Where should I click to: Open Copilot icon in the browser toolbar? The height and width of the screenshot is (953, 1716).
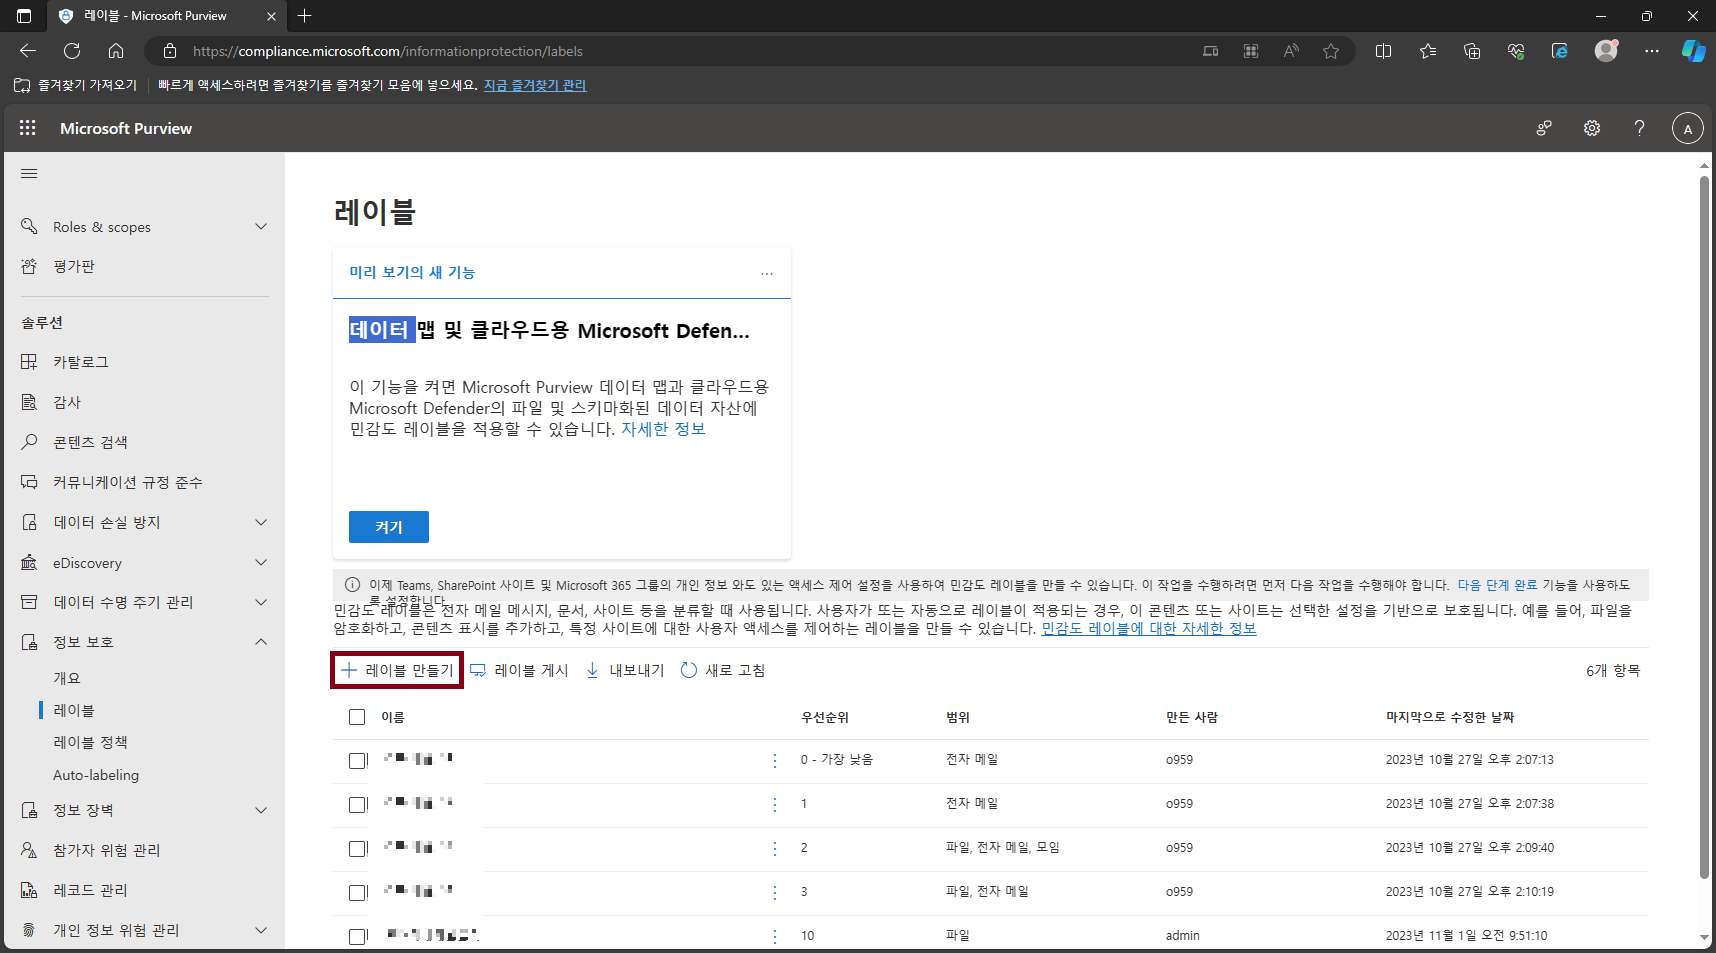(x=1693, y=51)
